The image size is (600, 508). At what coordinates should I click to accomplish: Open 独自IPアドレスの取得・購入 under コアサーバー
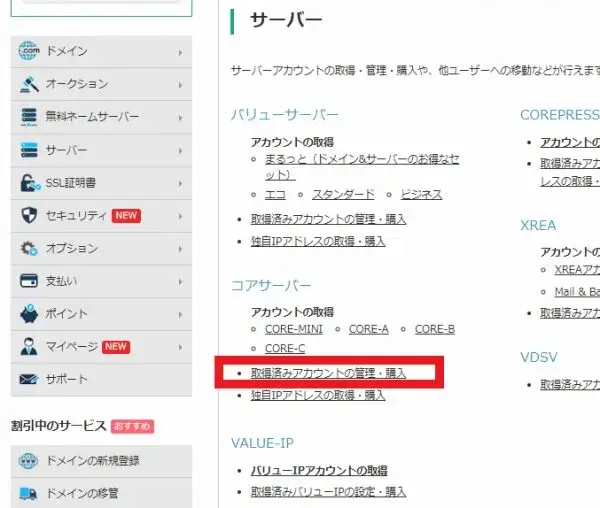(x=318, y=395)
